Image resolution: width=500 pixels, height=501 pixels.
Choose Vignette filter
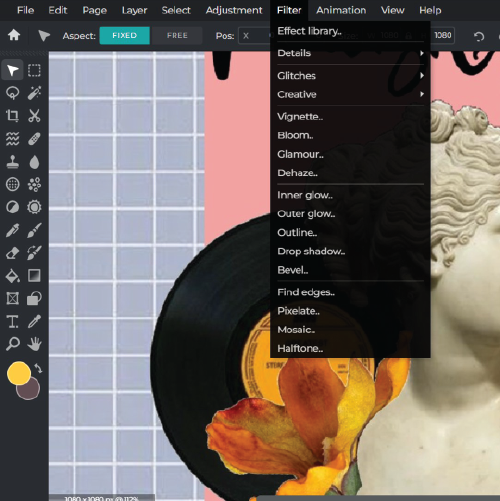[350, 117]
